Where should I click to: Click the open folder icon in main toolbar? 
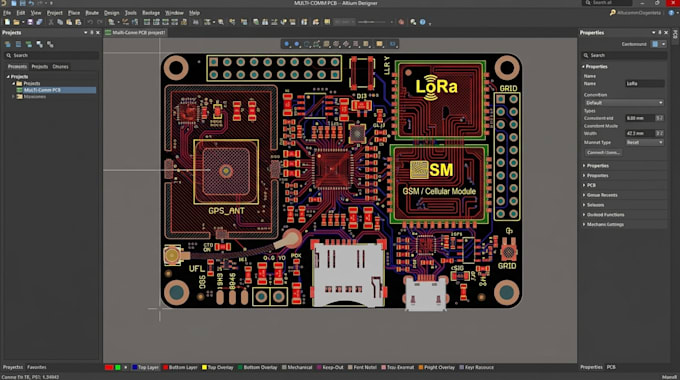point(16,22)
